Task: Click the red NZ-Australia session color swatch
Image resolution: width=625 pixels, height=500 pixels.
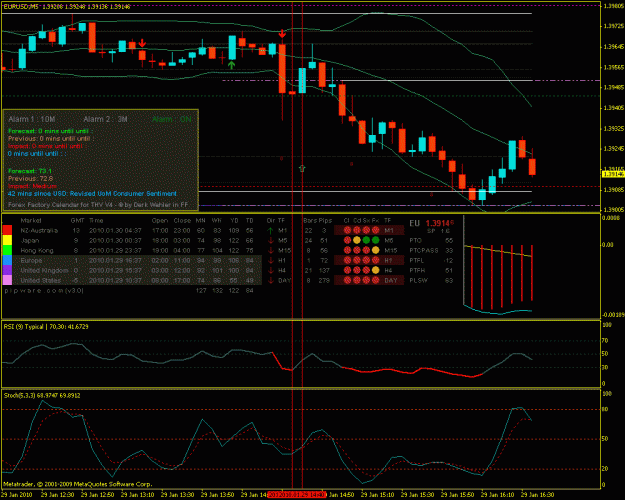Action: [7, 230]
